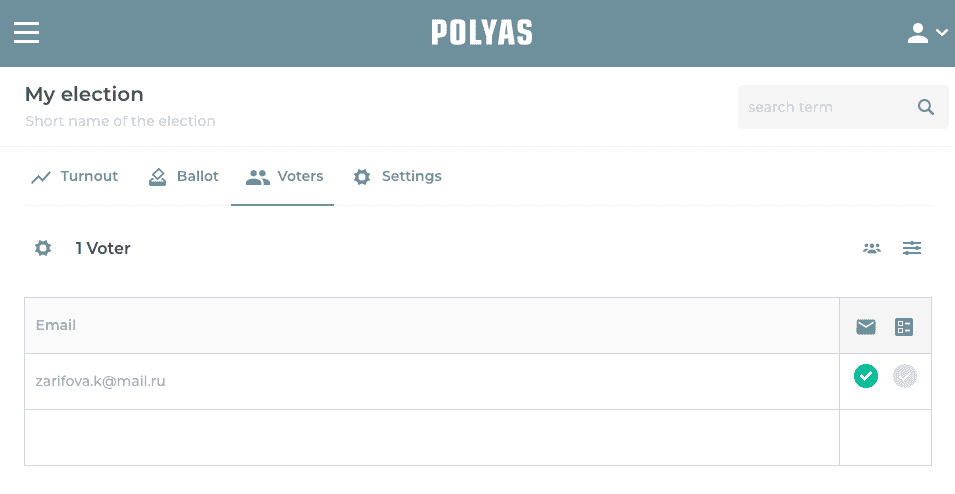Open the Ballot tab
The width and height of the screenshot is (955, 494).
pyautogui.click(x=184, y=177)
